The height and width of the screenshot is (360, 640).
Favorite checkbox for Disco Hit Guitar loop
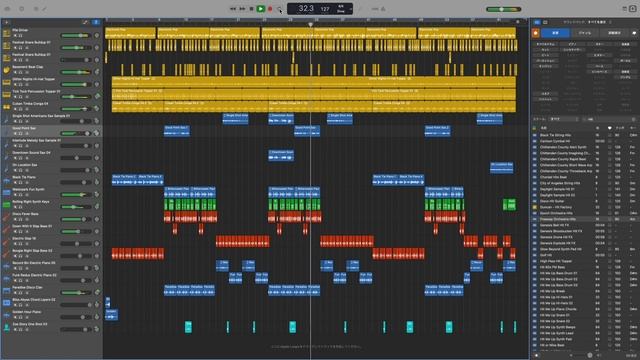coord(610,201)
